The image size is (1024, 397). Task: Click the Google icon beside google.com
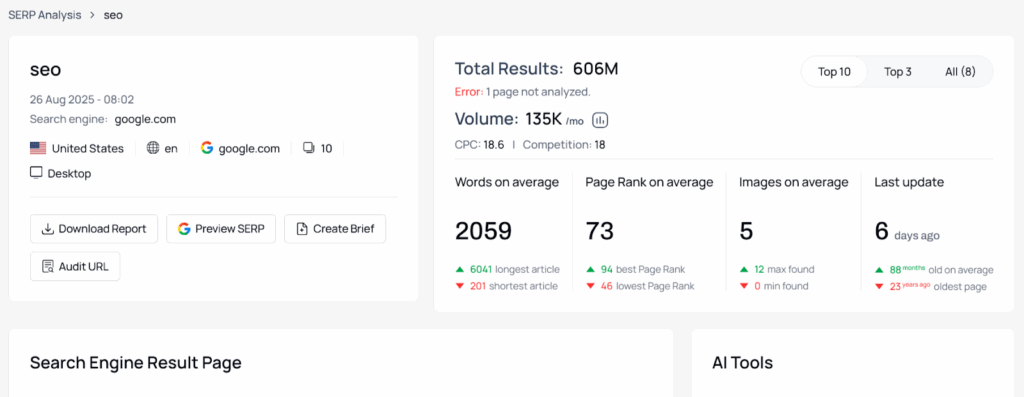click(x=207, y=148)
